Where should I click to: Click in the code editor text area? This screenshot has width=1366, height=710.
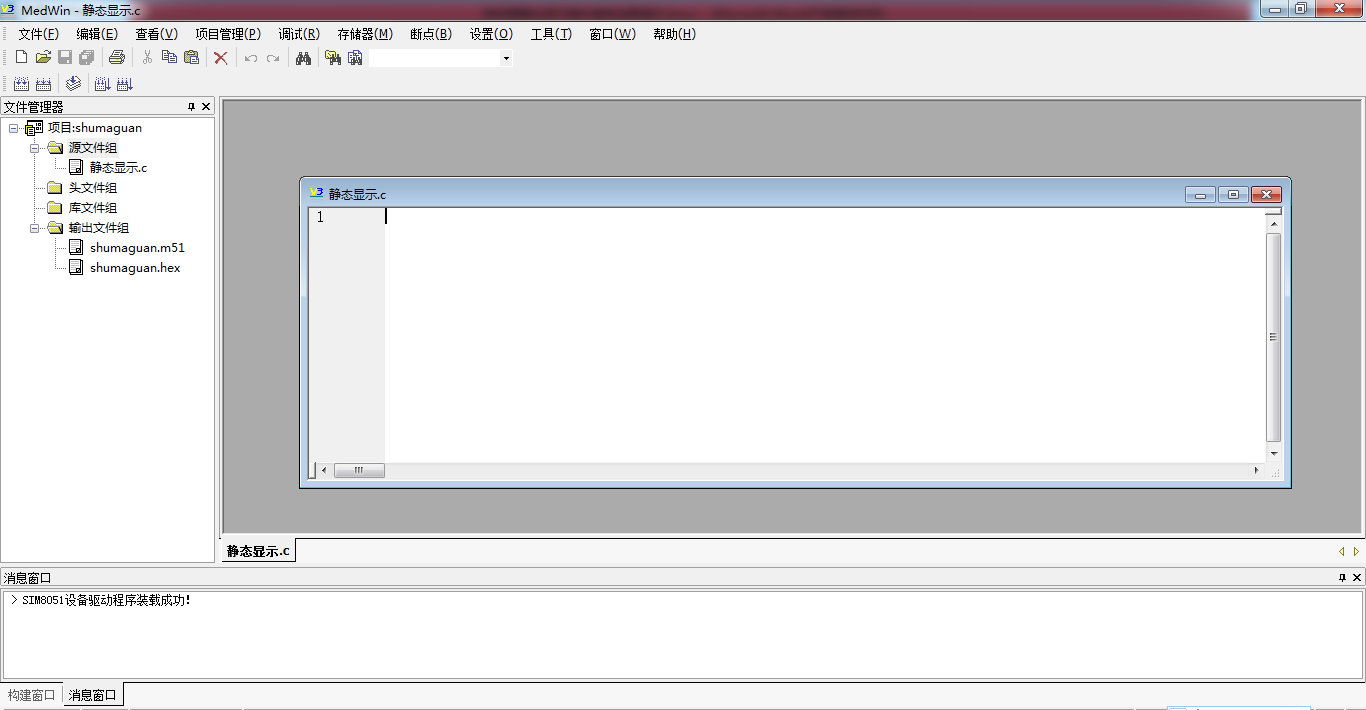[x=824, y=335]
